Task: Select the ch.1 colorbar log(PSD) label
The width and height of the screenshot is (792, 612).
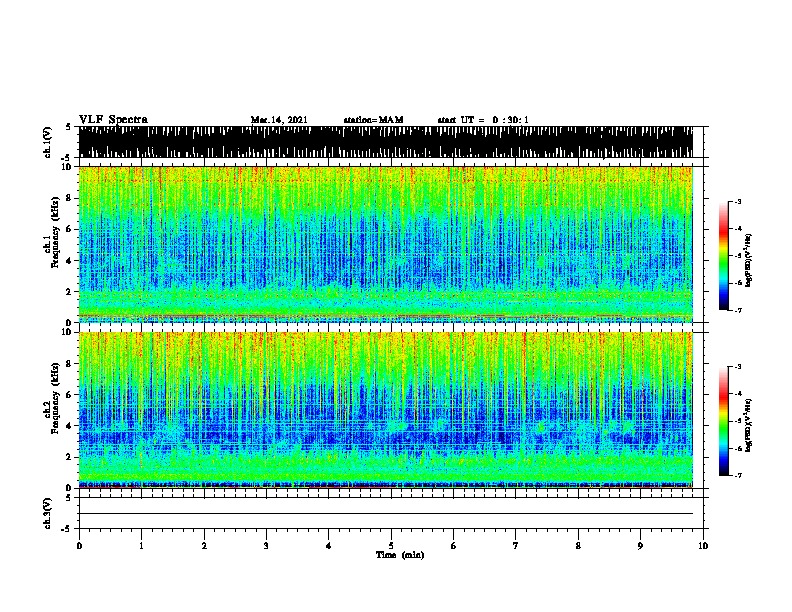Action: point(748,260)
